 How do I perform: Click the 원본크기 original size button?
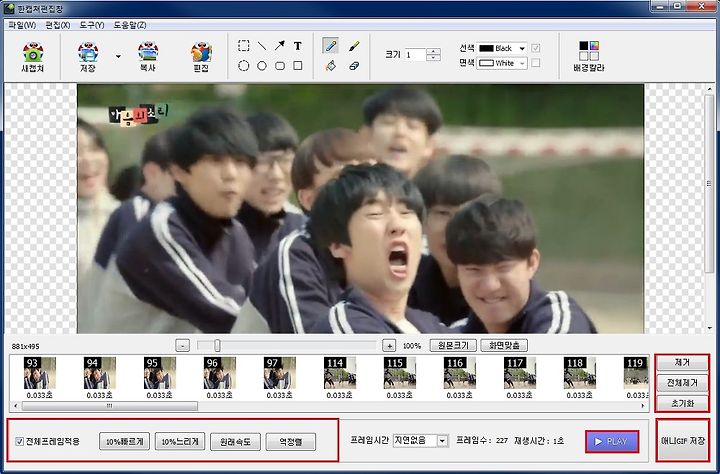pyautogui.click(x=453, y=345)
